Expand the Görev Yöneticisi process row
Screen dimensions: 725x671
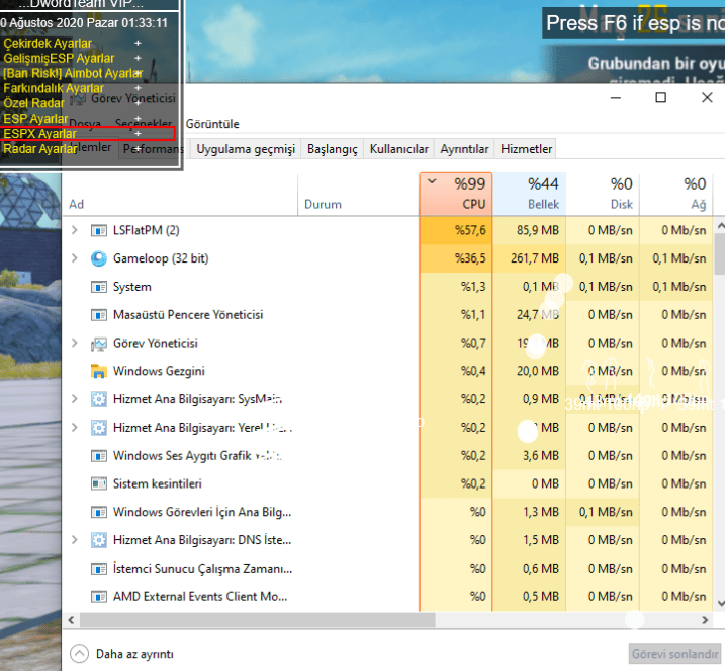pos(74,343)
